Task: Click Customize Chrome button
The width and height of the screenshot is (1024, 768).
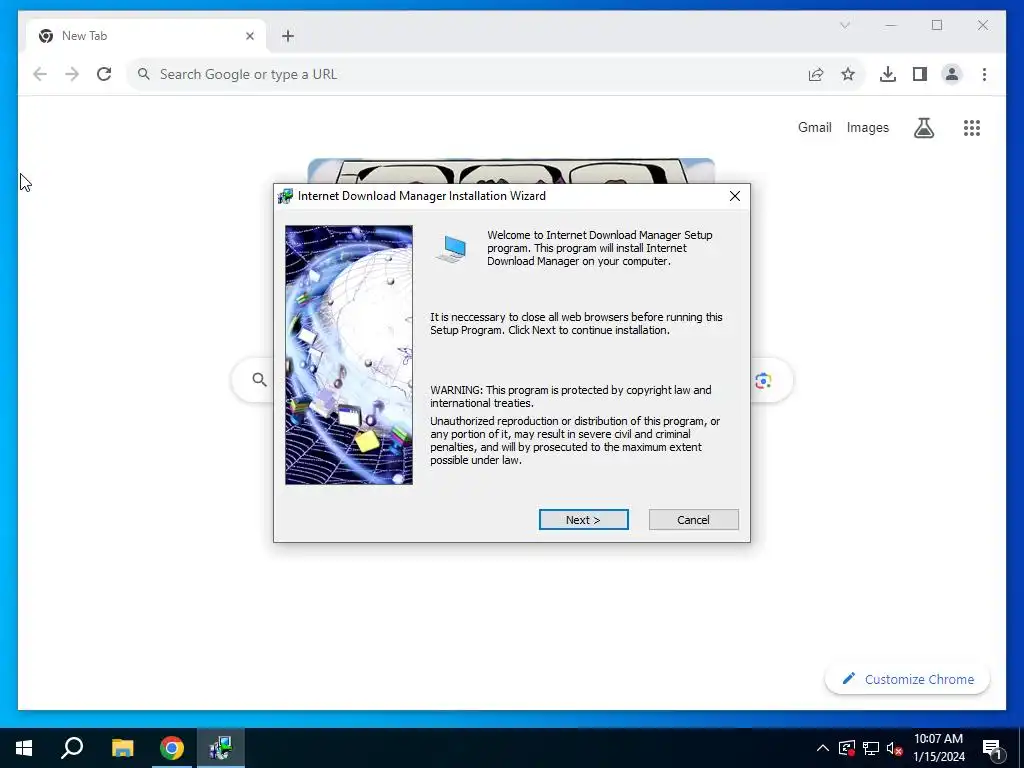Action: pos(908,679)
